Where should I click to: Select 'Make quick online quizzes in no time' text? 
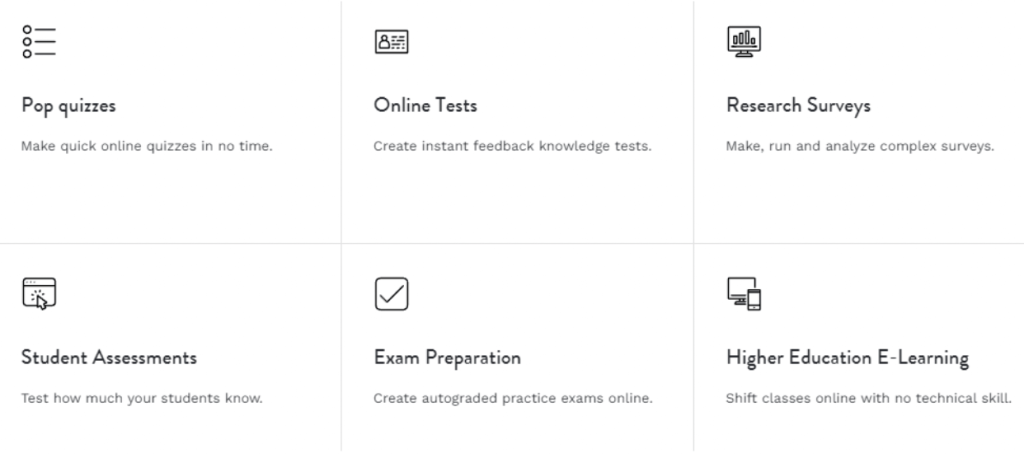click(x=147, y=146)
